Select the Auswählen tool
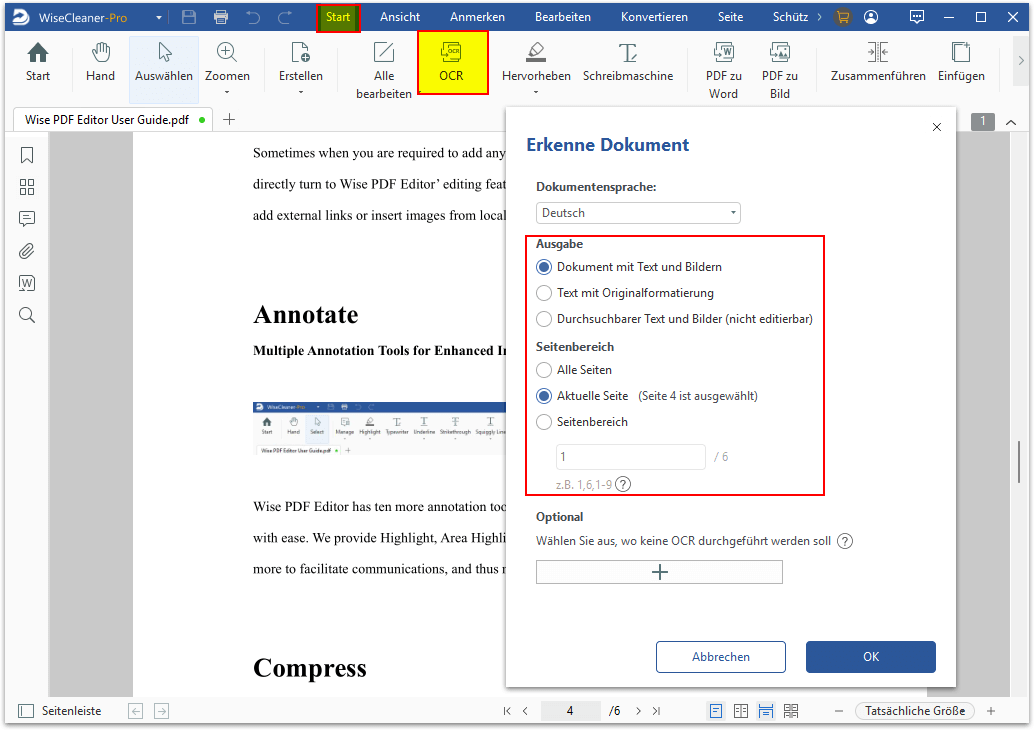1034x730 pixels. [x=164, y=69]
